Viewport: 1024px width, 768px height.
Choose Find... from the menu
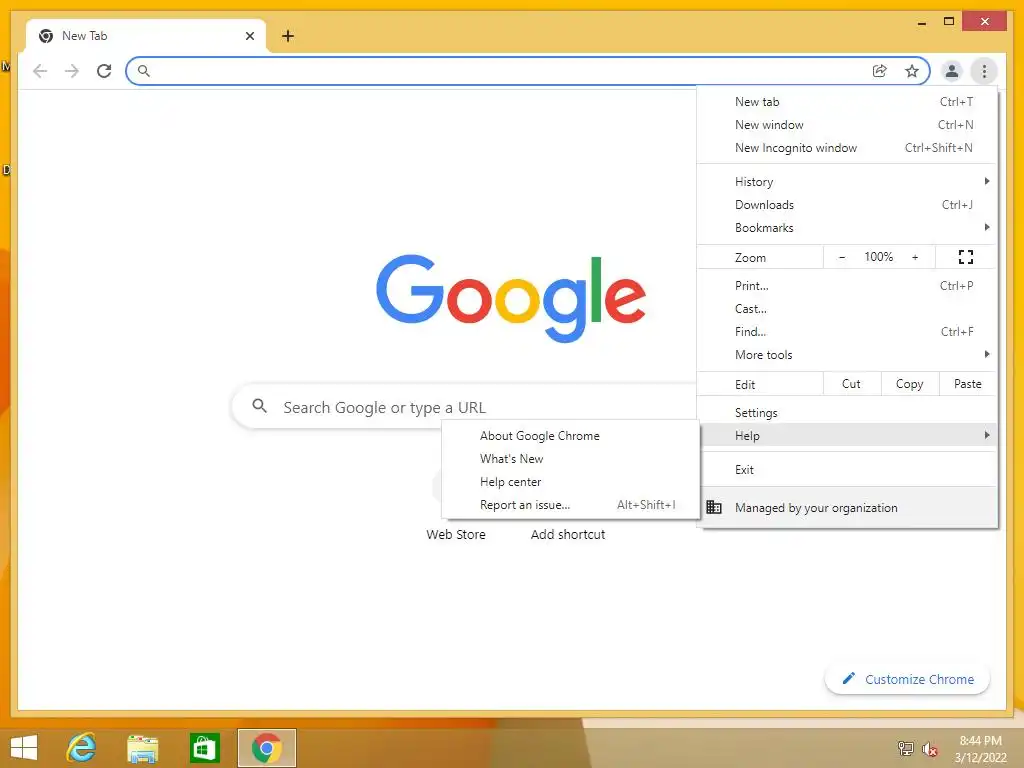847,331
